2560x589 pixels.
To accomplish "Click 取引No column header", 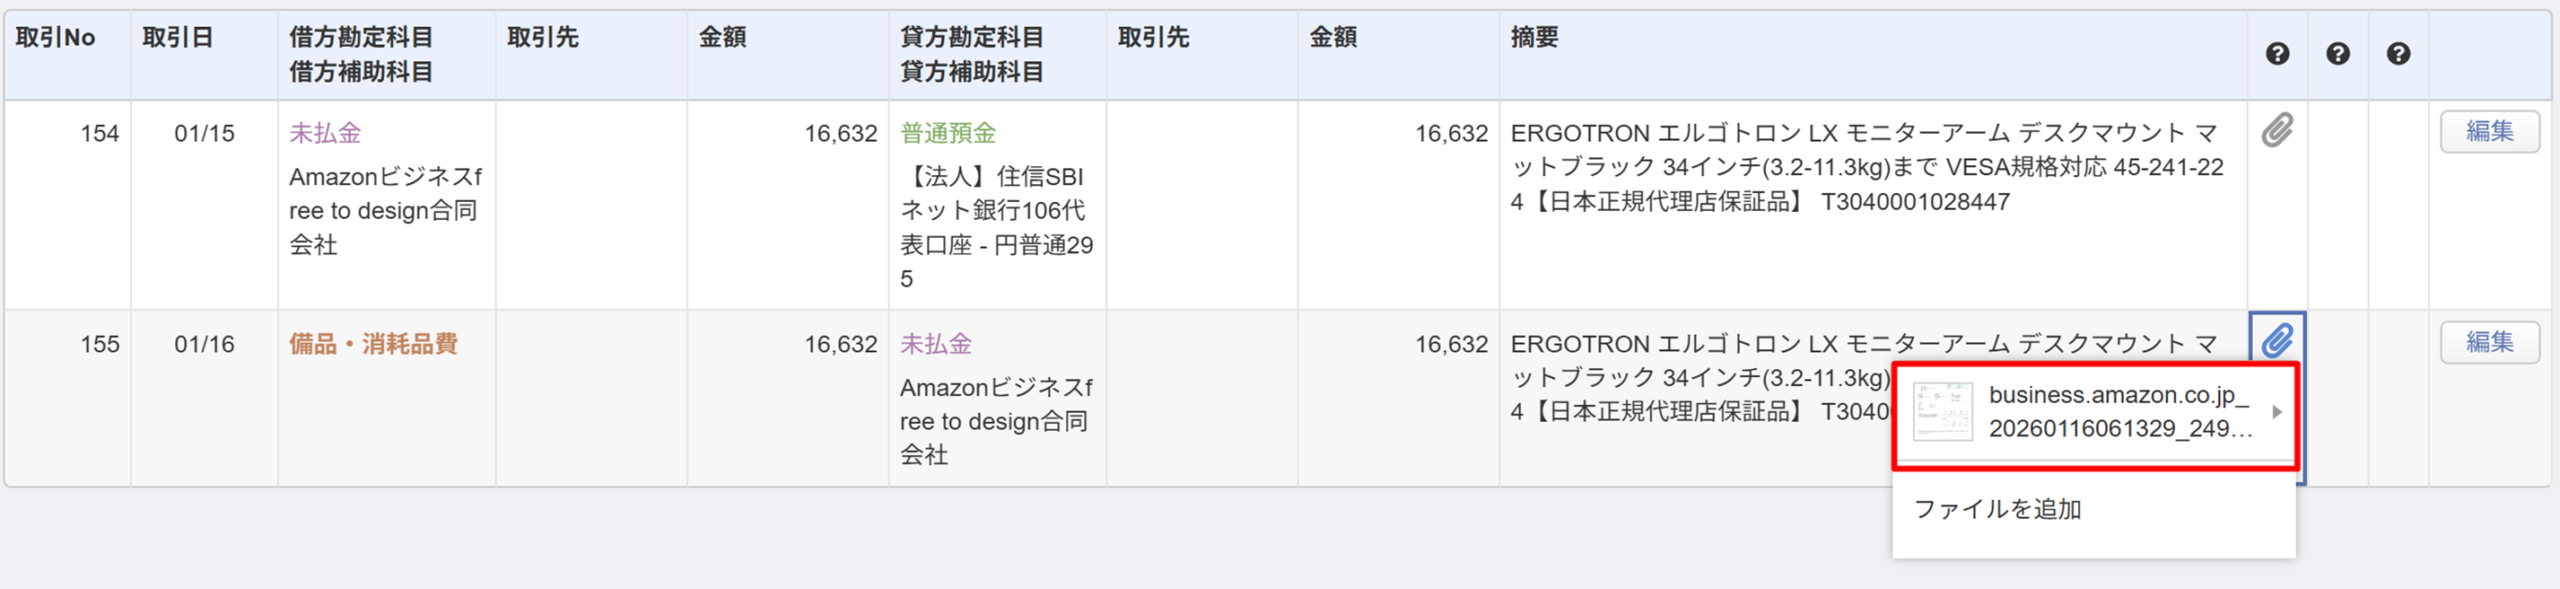I will (x=56, y=38).
